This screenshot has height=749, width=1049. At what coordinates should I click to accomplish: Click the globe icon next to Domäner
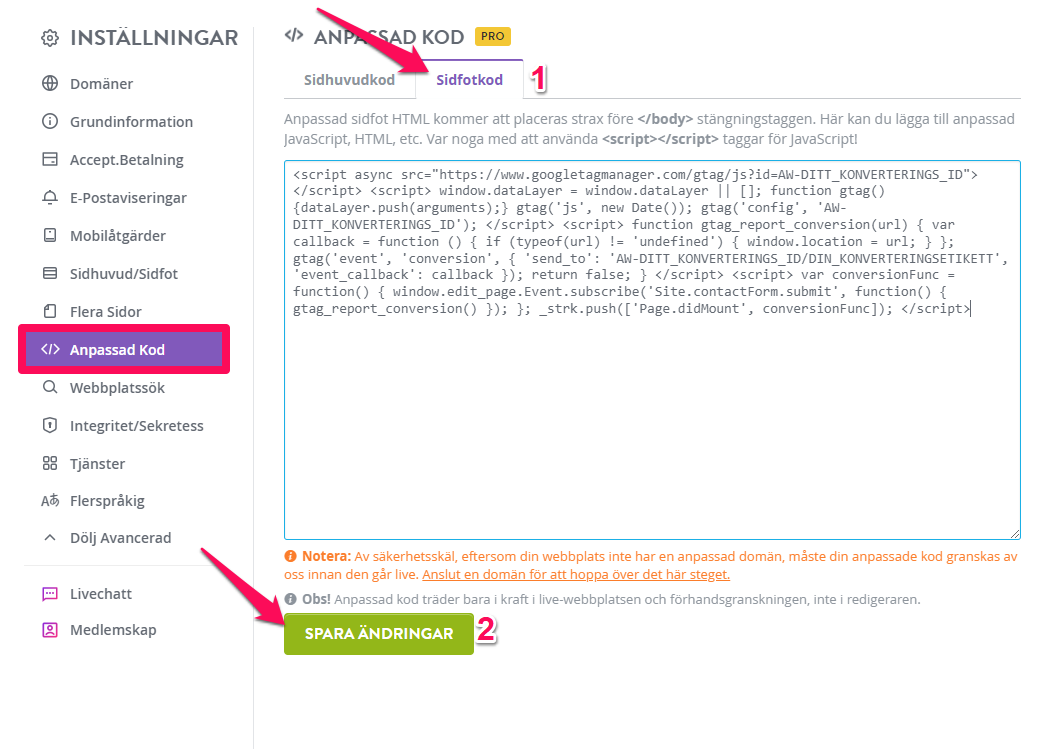pyautogui.click(x=50, y=84)
